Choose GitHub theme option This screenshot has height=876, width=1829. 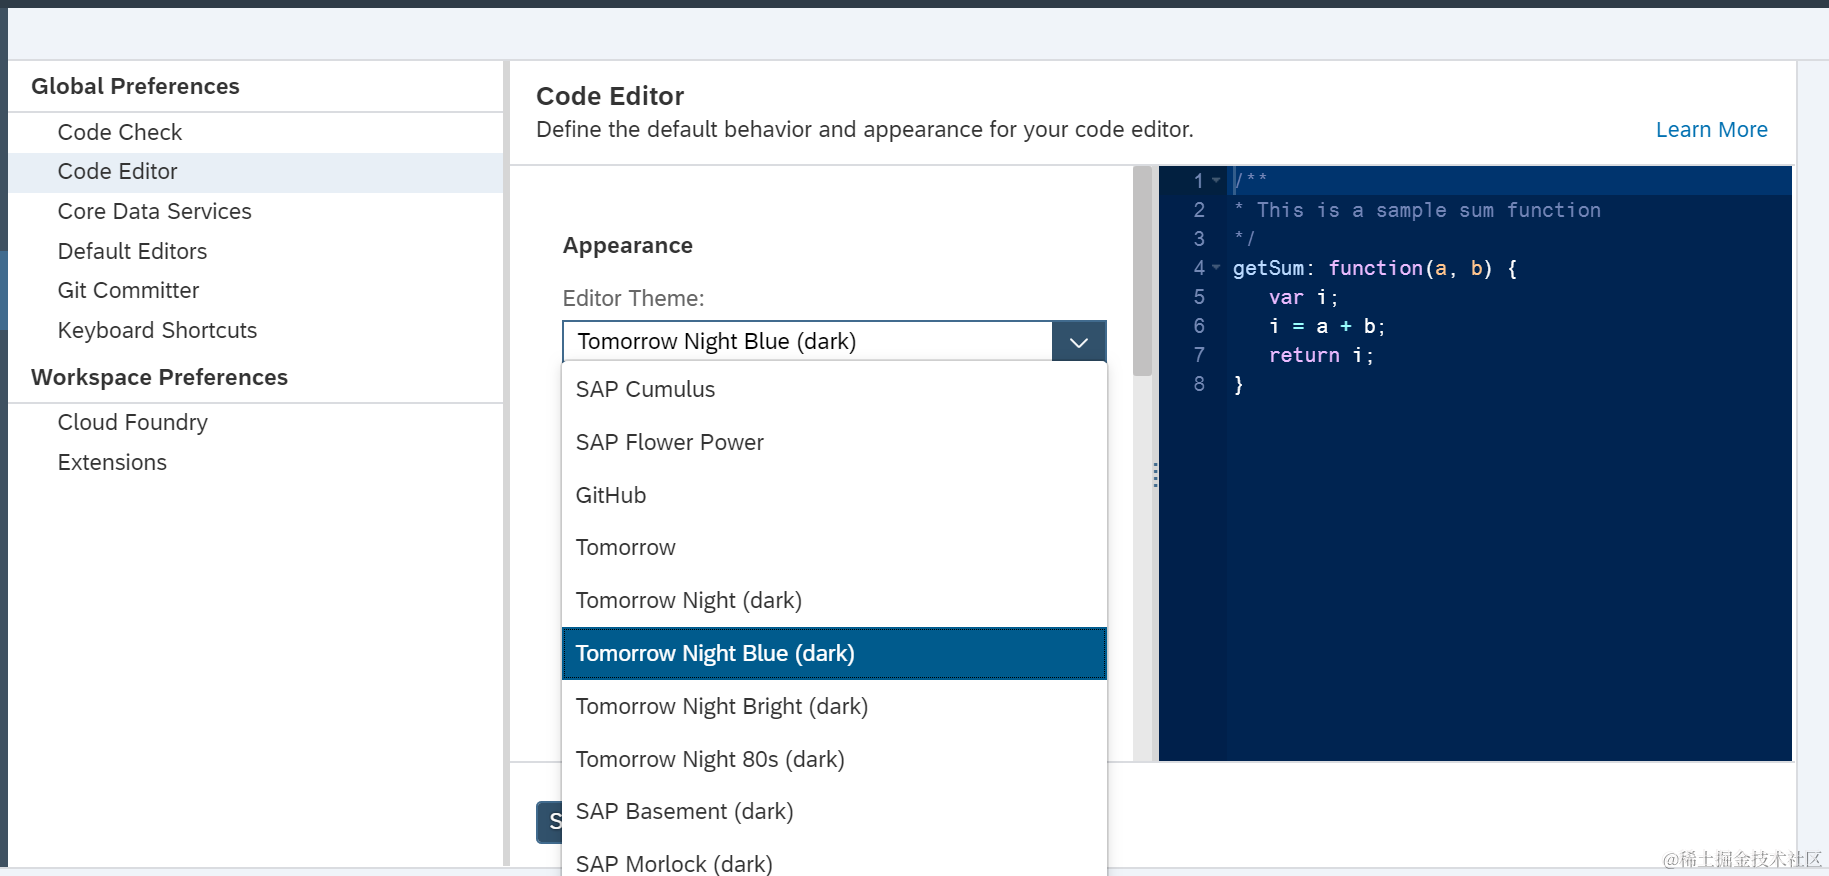click(x=834, y=495)
